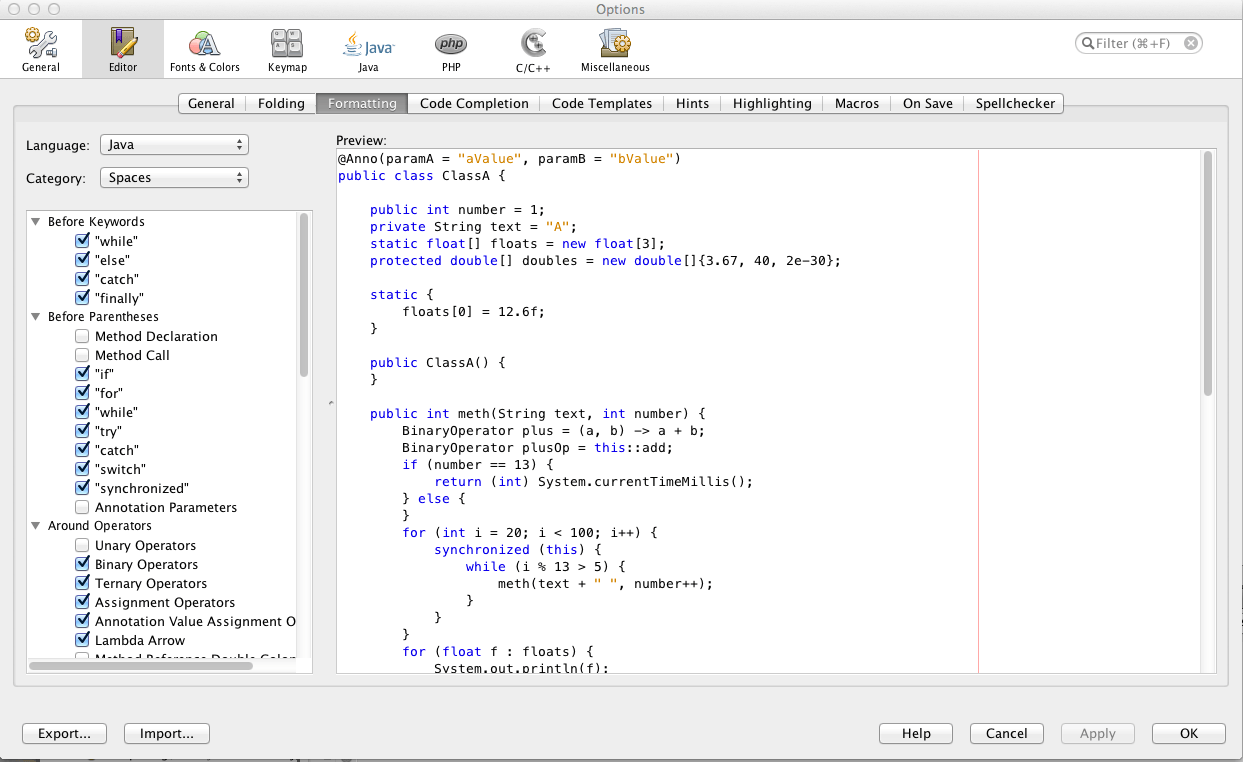Open the Language dropdown set to Java

click(x=174, y=145)
